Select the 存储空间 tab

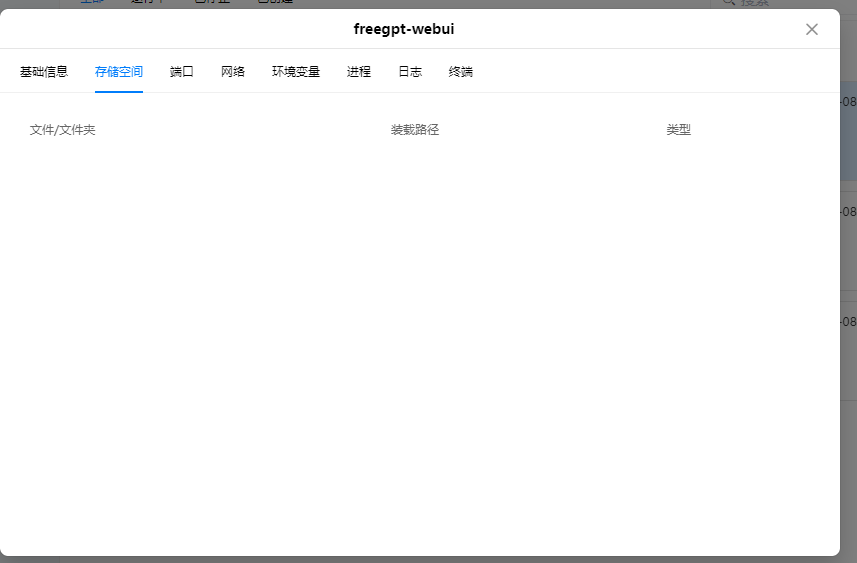pyautogui.click(x=119, y=72)
